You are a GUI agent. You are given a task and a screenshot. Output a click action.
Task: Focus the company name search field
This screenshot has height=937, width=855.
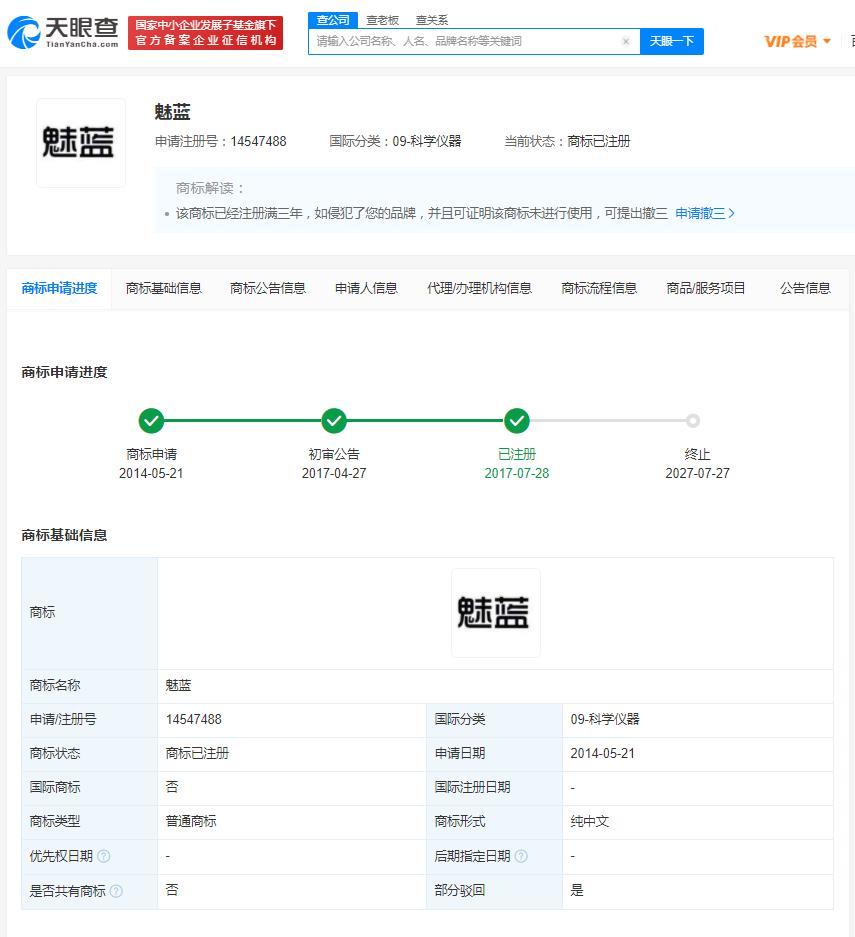point(465,41)
